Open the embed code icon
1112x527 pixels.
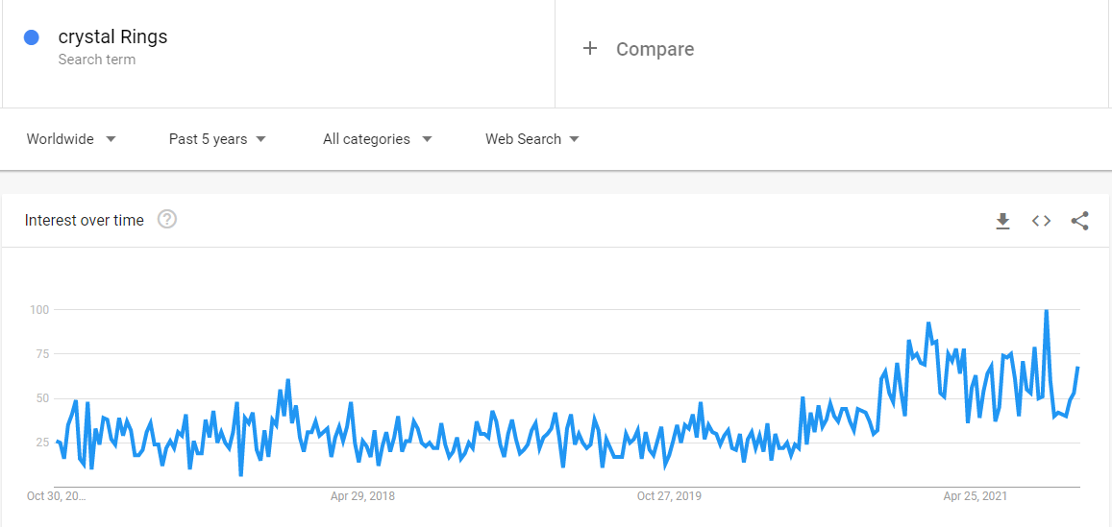click(1041, 221)
